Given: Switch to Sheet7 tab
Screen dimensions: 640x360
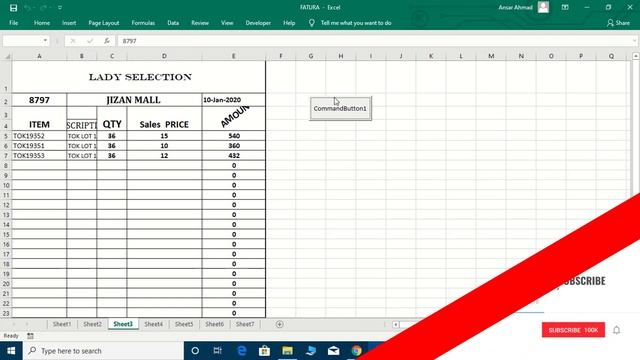Looking at the screenshot, I should 245,324.
